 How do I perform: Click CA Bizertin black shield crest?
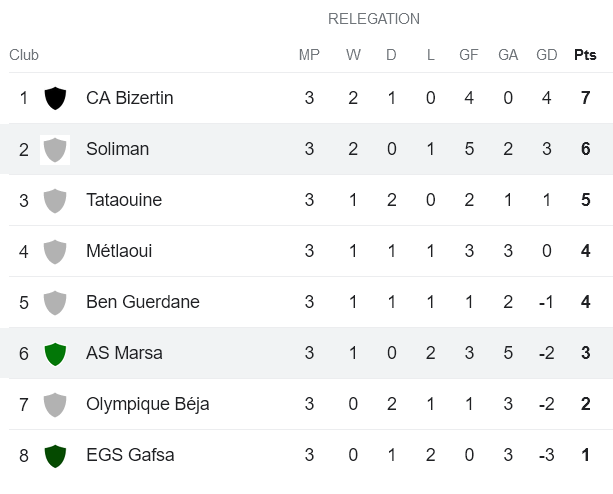pyautogui.click(x=55, y=98)
